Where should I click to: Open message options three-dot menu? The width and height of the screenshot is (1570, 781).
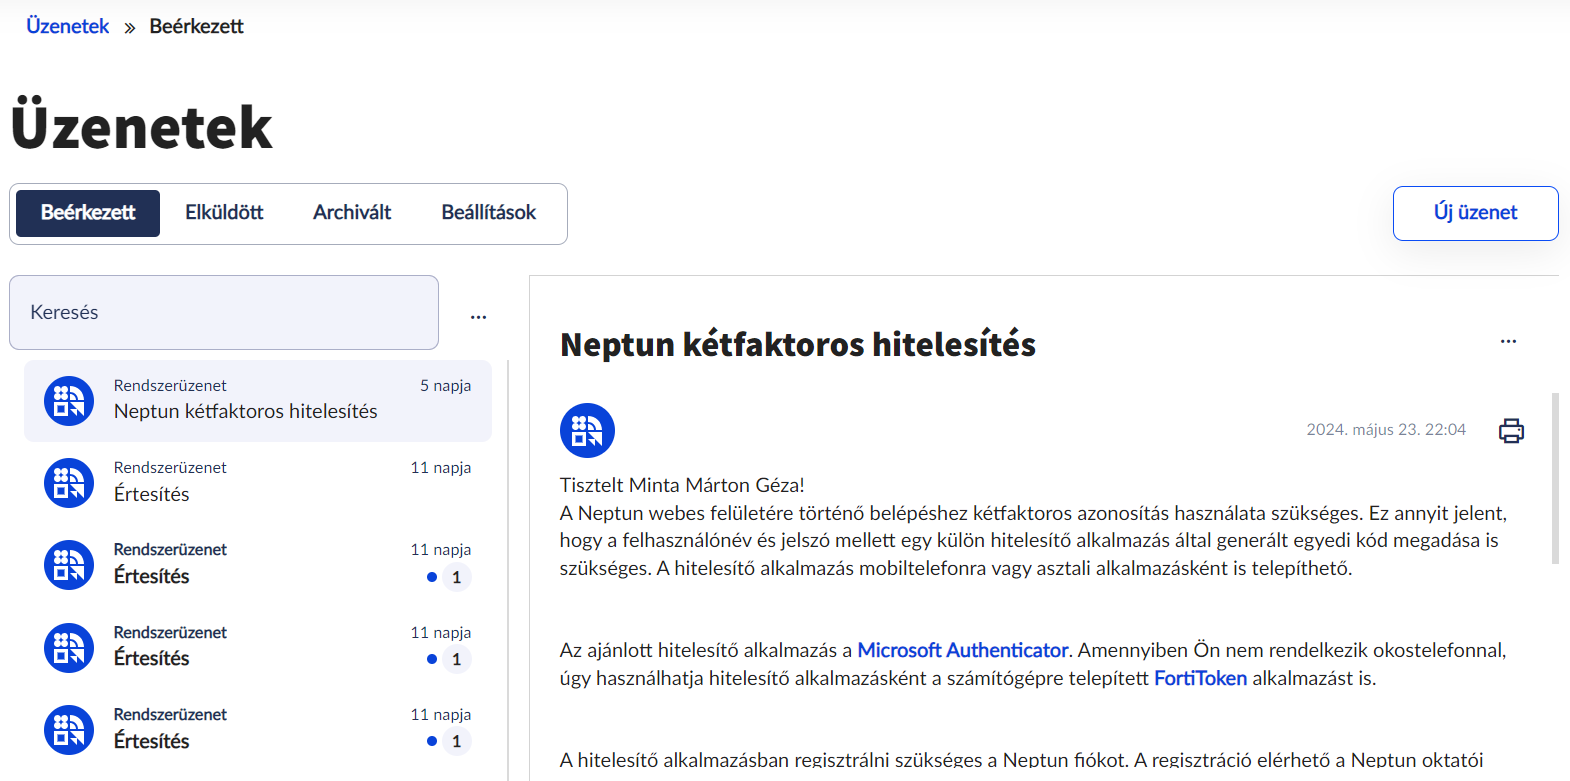(1508, 342)
